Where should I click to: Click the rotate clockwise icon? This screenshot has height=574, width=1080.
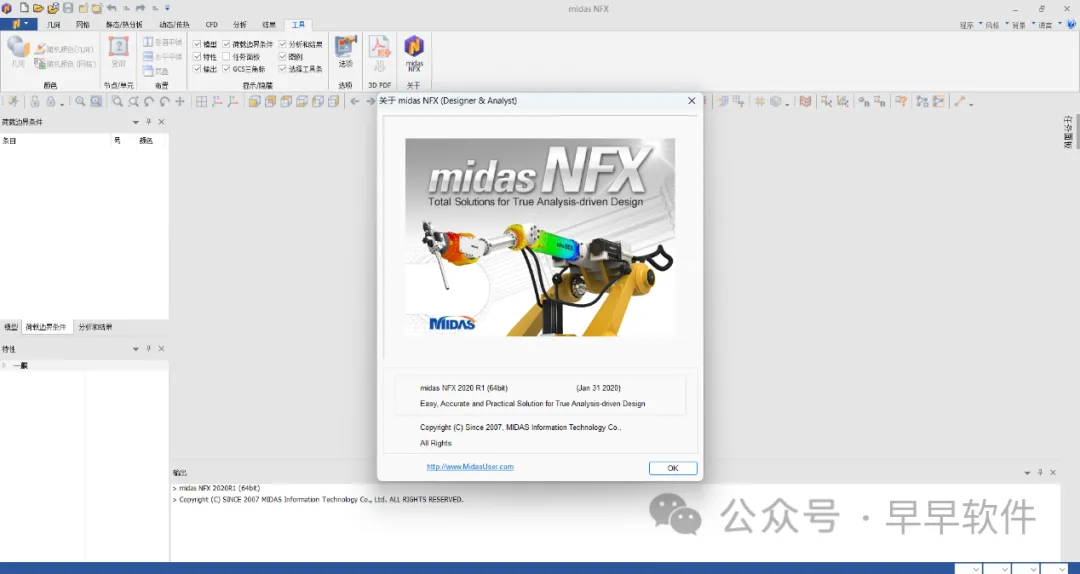point(165,101)
